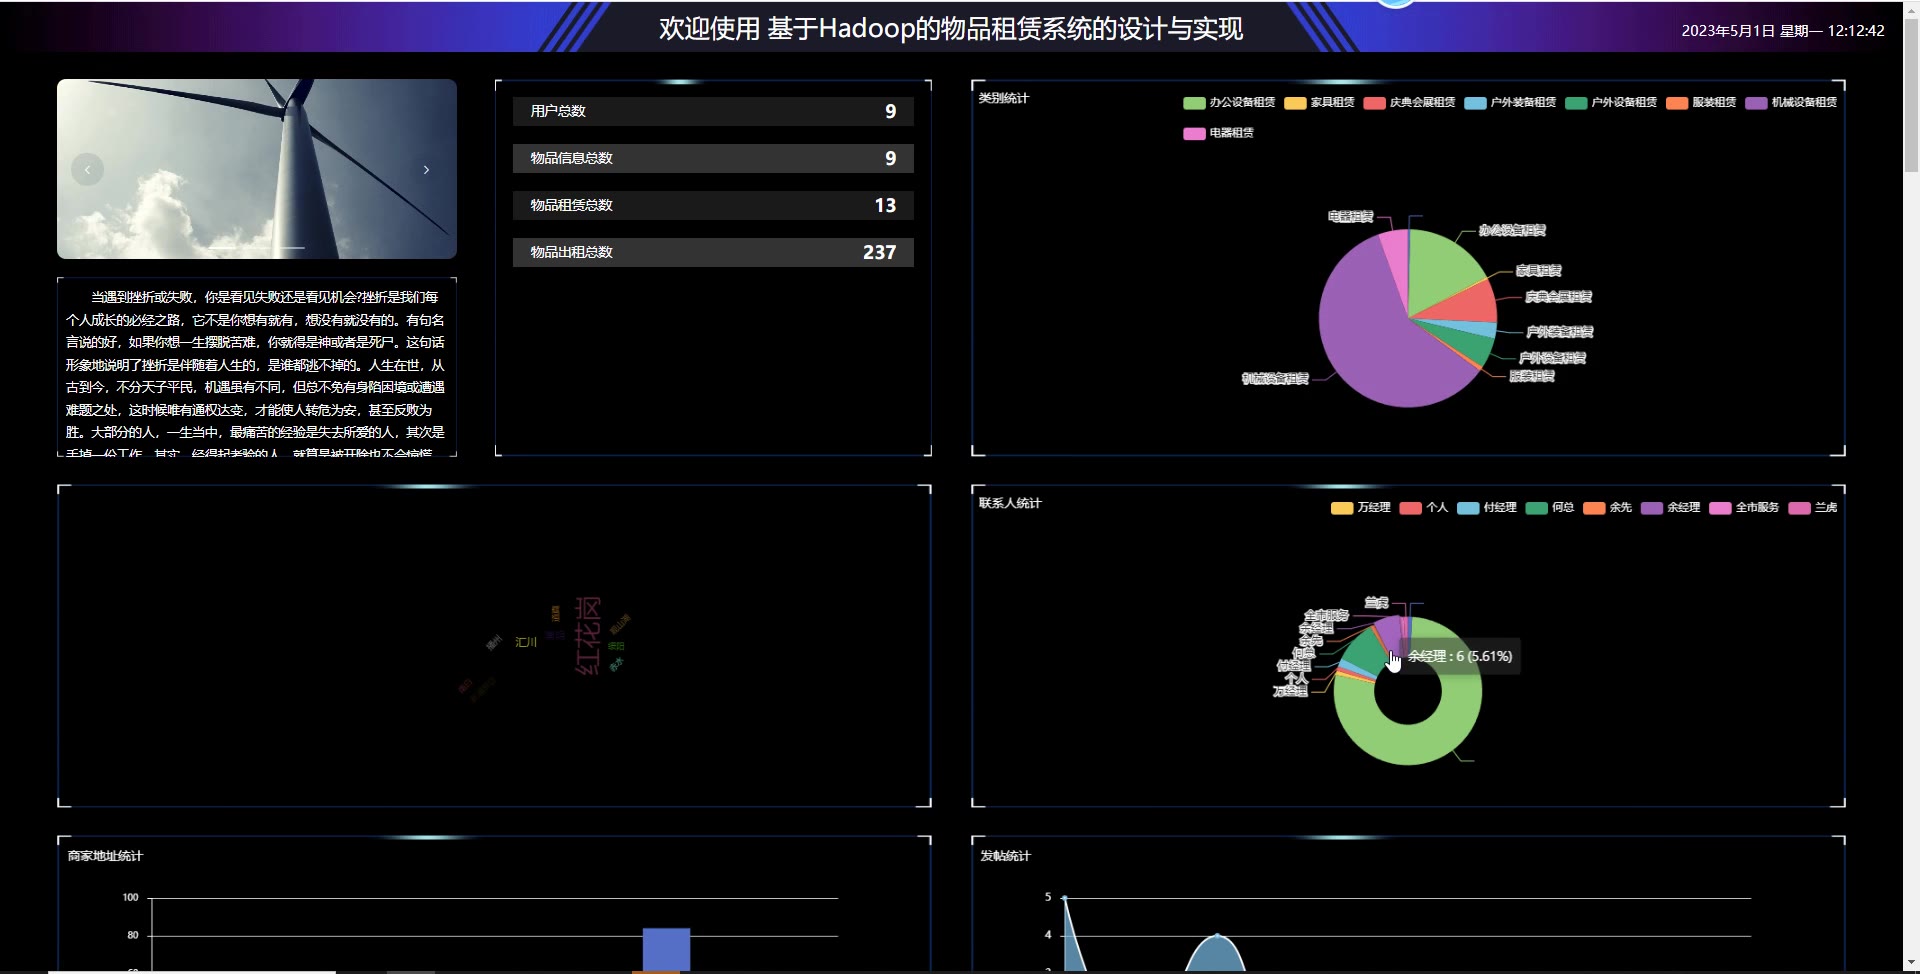
Task: Toggle 电器租赁 legend item
Action: [x=1218, y=133]
